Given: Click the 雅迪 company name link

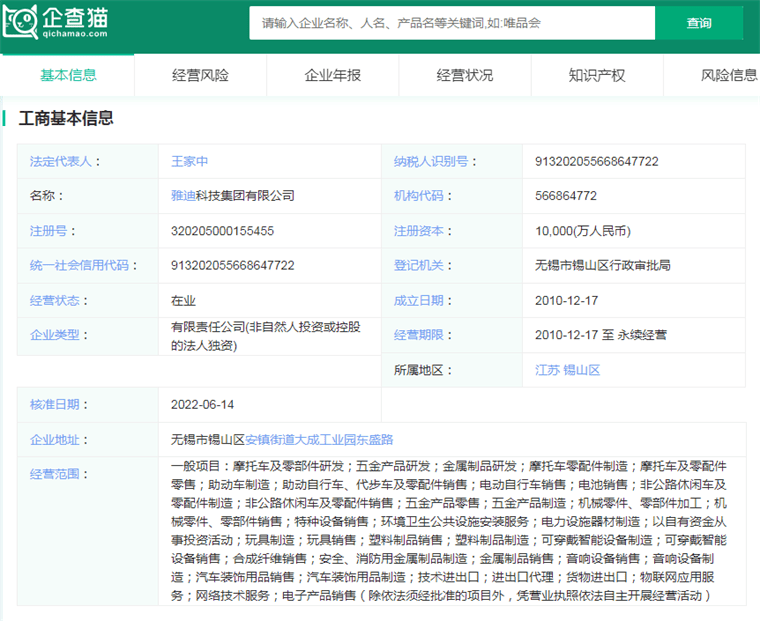Looking at the screenshot, I should click(184, 196).
